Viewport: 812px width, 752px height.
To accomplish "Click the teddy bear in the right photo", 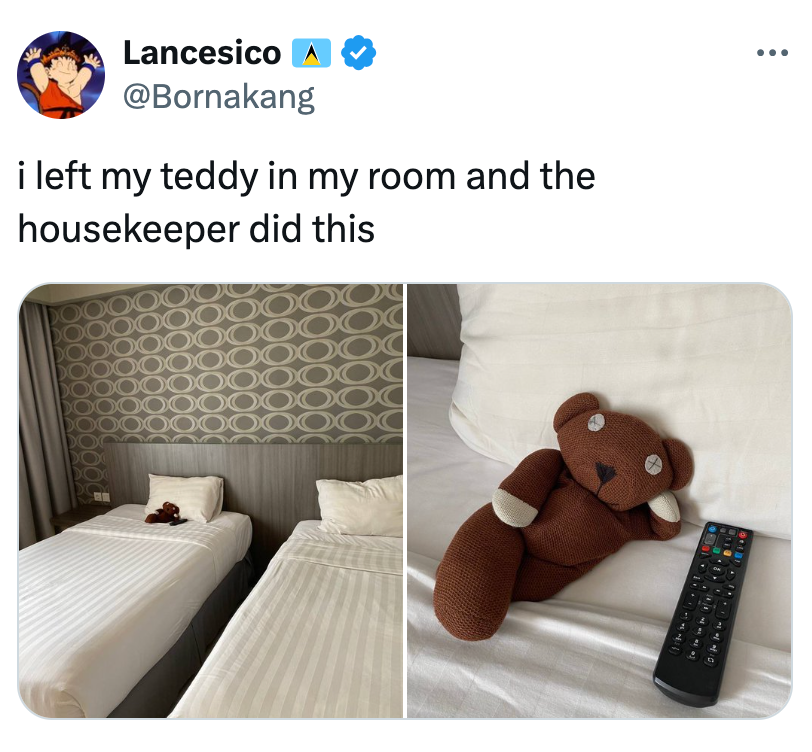I will [563, 516].
